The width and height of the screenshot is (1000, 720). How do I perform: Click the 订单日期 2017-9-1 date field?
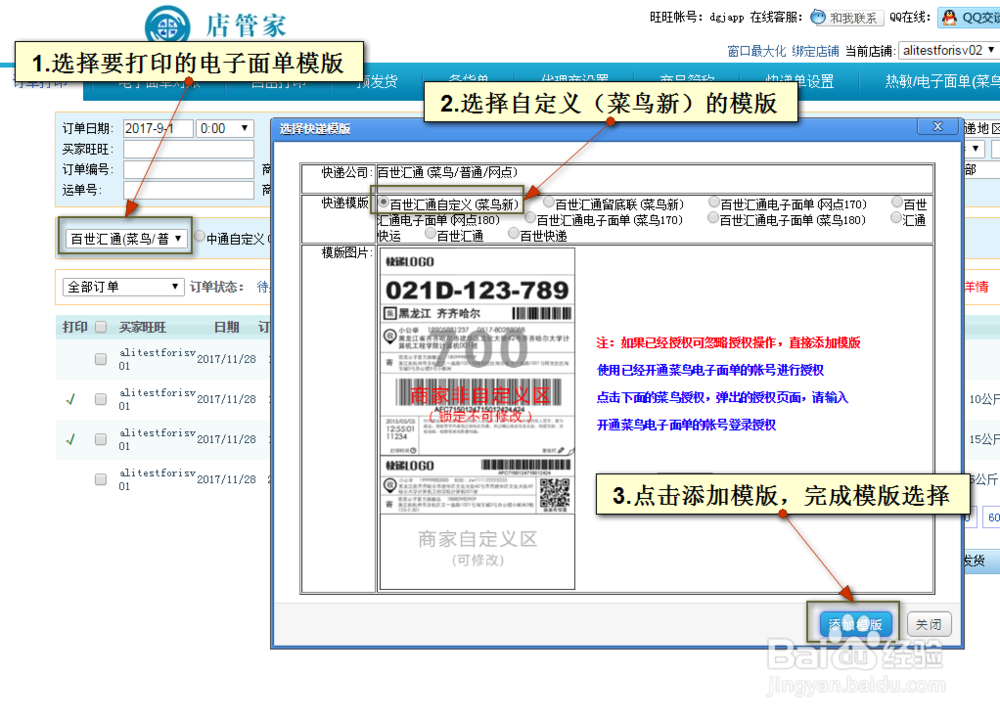(x=158, y=128)
